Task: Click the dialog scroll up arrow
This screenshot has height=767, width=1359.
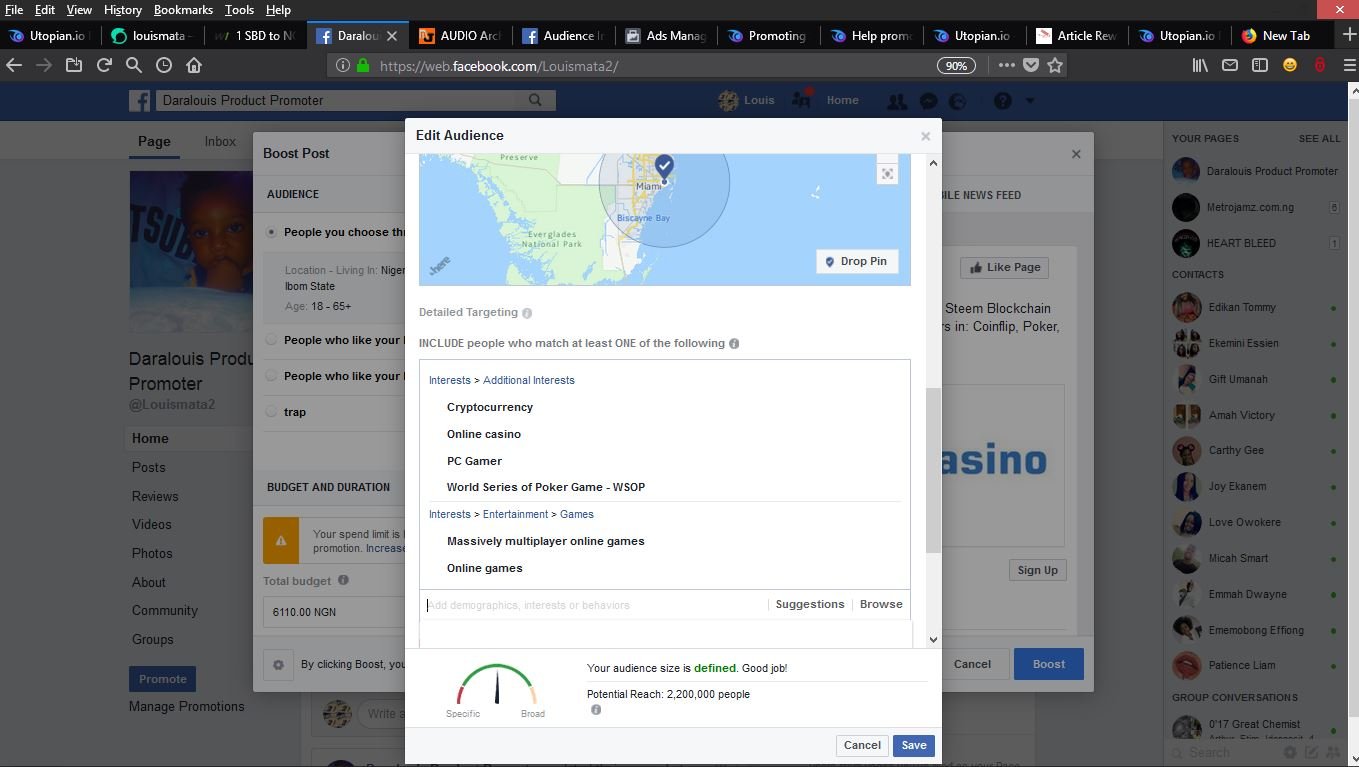Action: point(933,163)
